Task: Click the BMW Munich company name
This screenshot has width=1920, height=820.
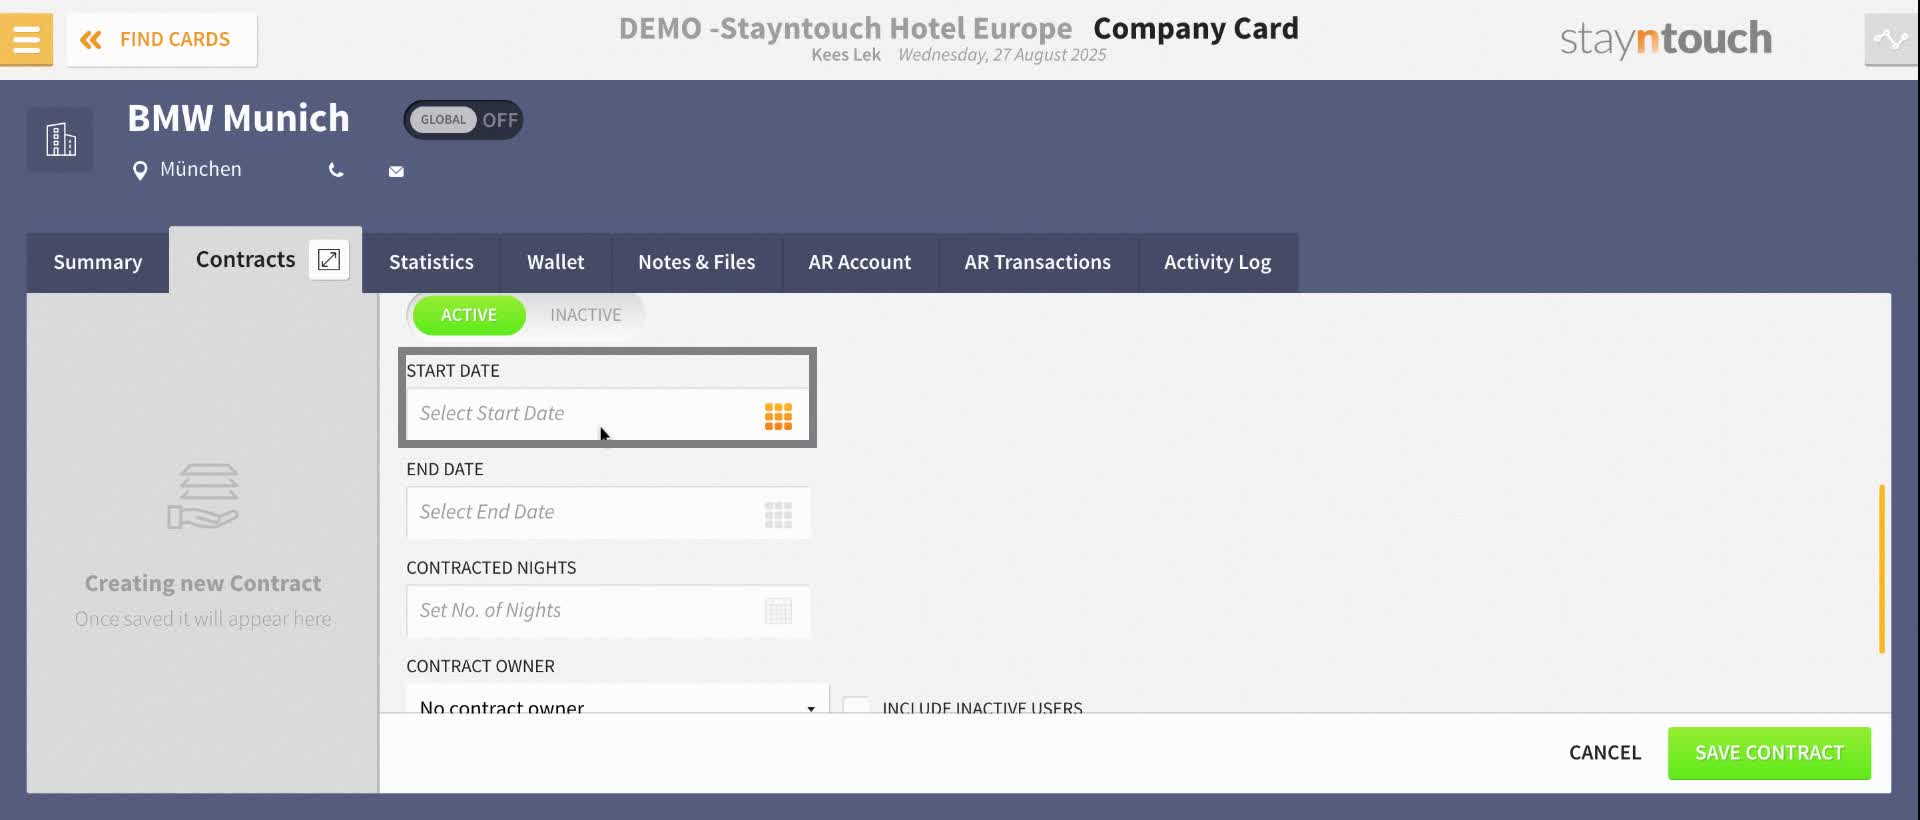Action: (239, 118)
